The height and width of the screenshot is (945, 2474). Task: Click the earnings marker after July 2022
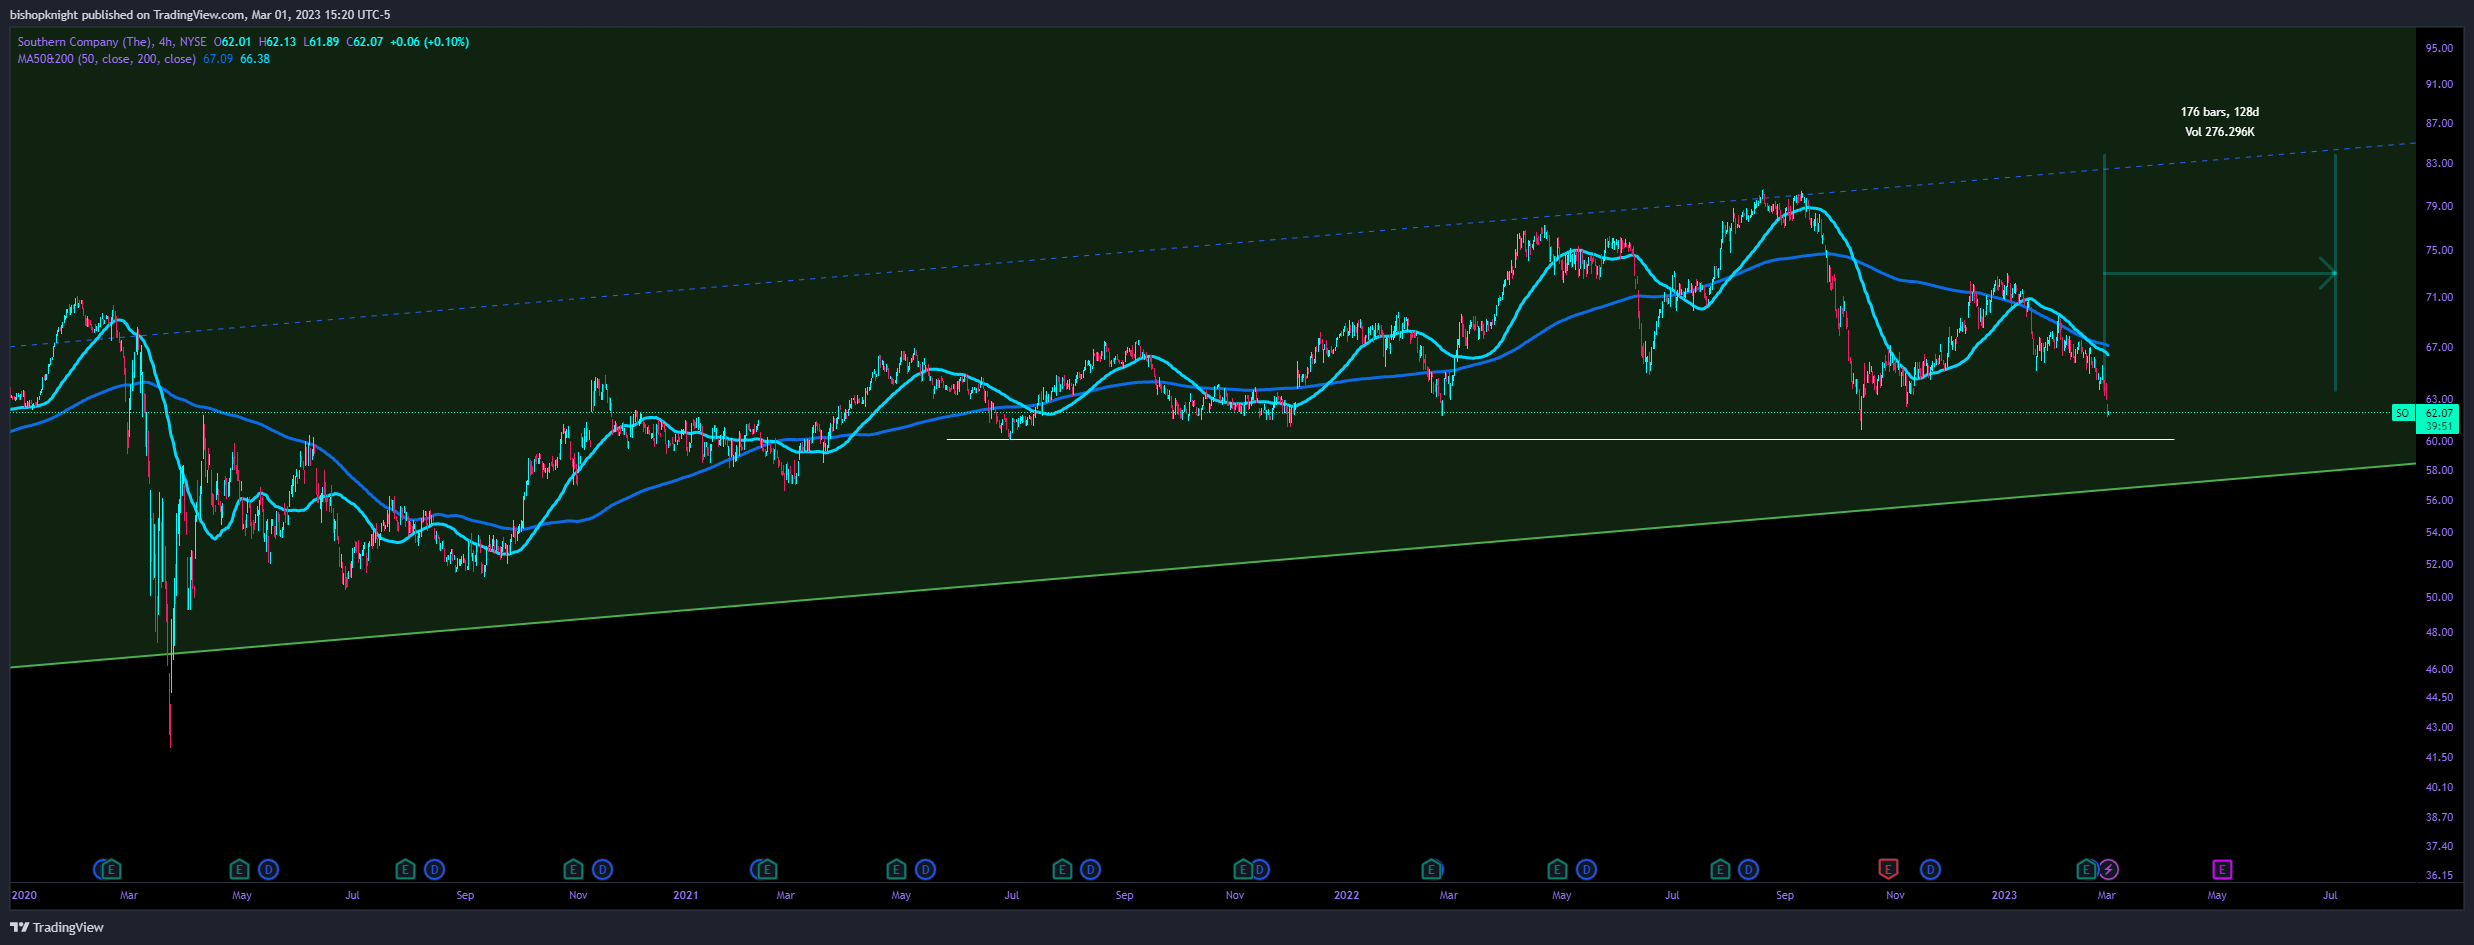(x=1720, y=870)
